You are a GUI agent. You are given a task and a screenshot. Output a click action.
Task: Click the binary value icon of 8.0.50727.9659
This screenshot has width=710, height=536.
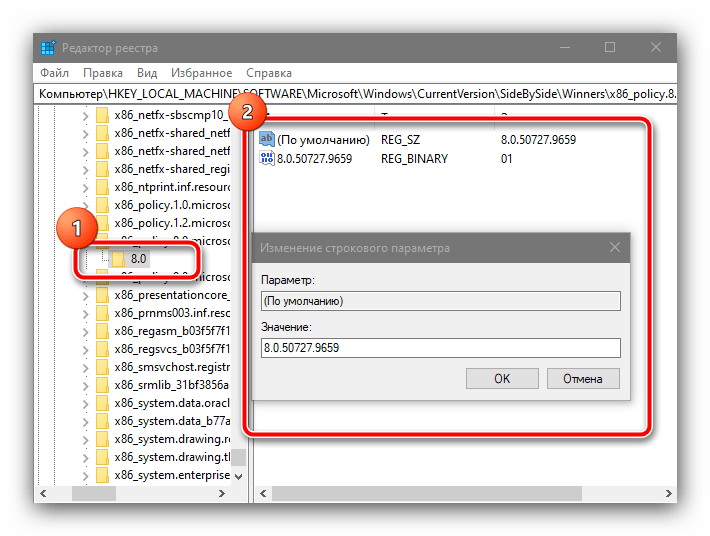pos(267,158)
